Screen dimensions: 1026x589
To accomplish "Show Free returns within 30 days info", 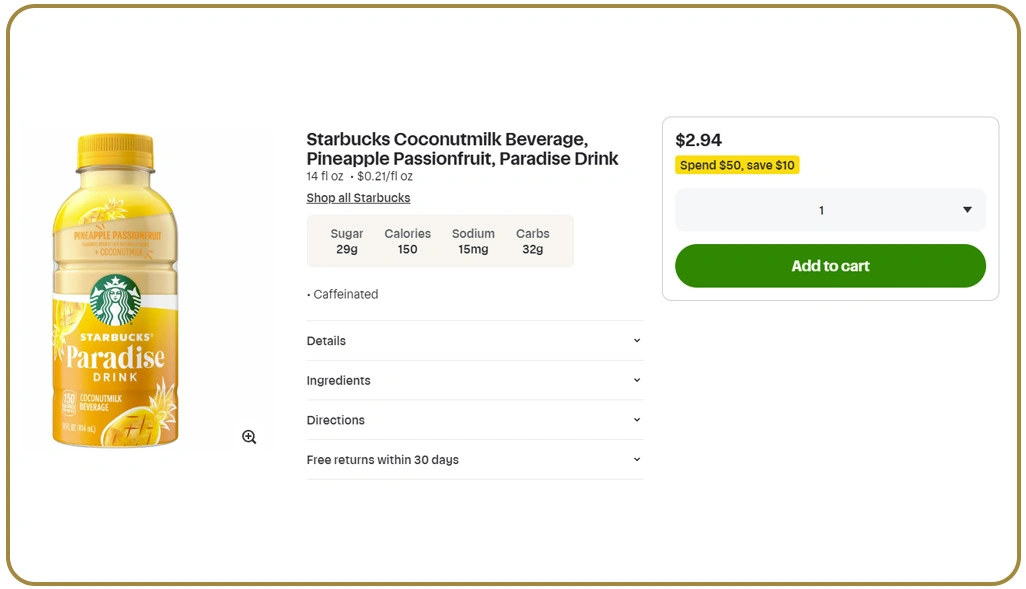I will click(x=382, y=460).
